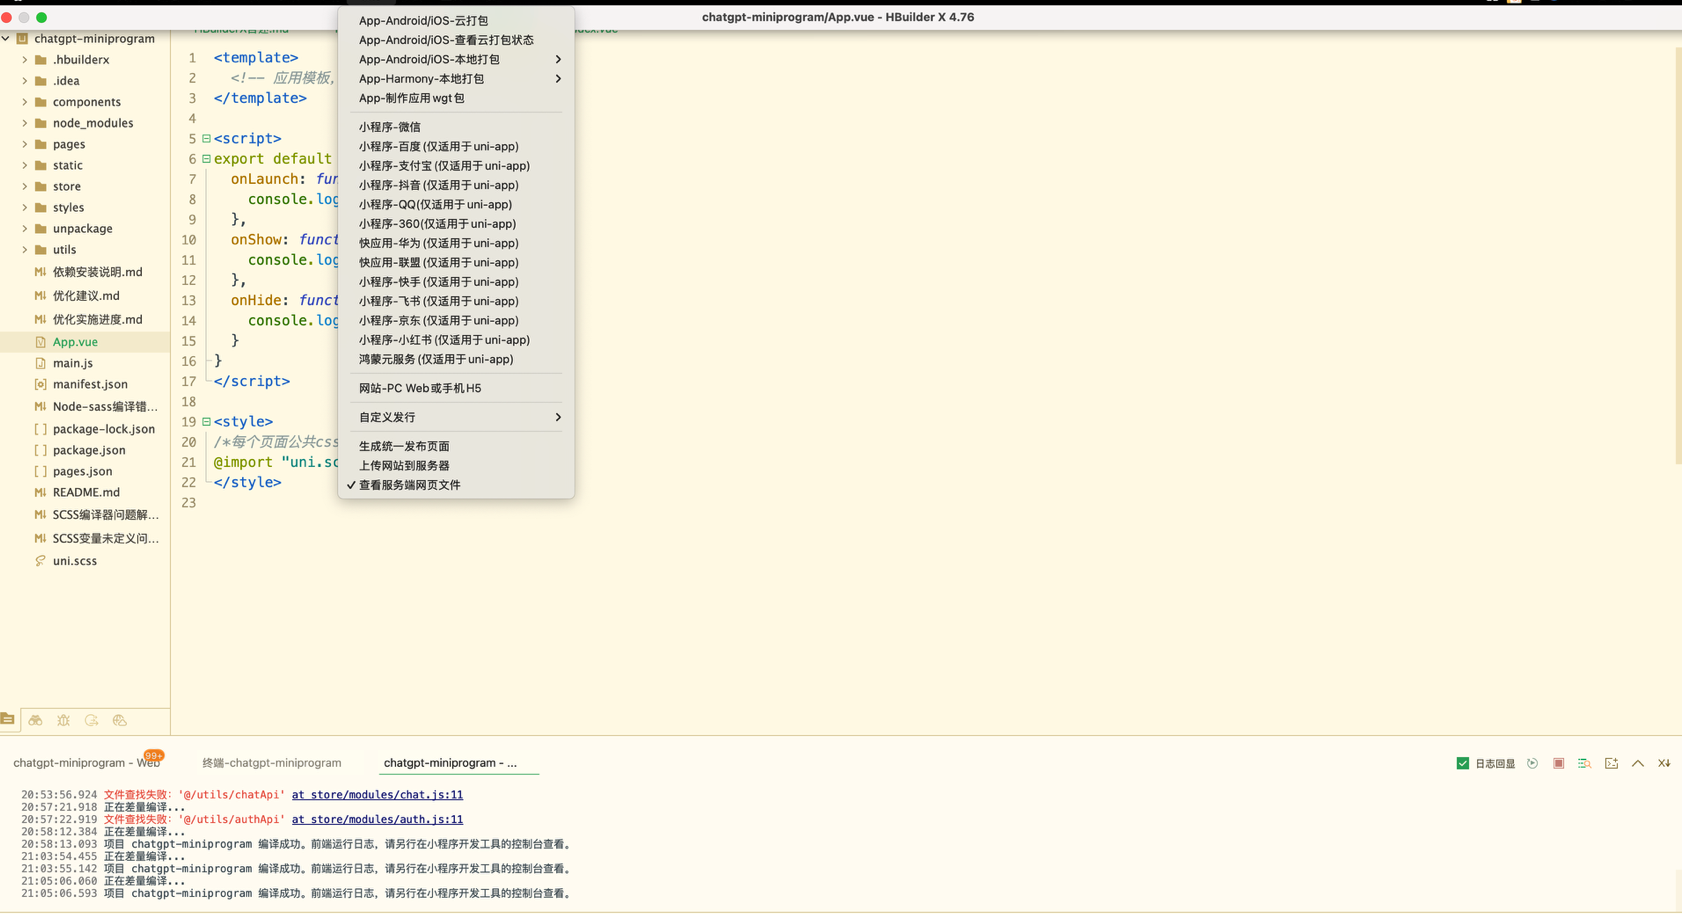The width and height of the screenshot is (1692, 914).
Task: Click the manifest.json file icon
Action: [40, 385]
